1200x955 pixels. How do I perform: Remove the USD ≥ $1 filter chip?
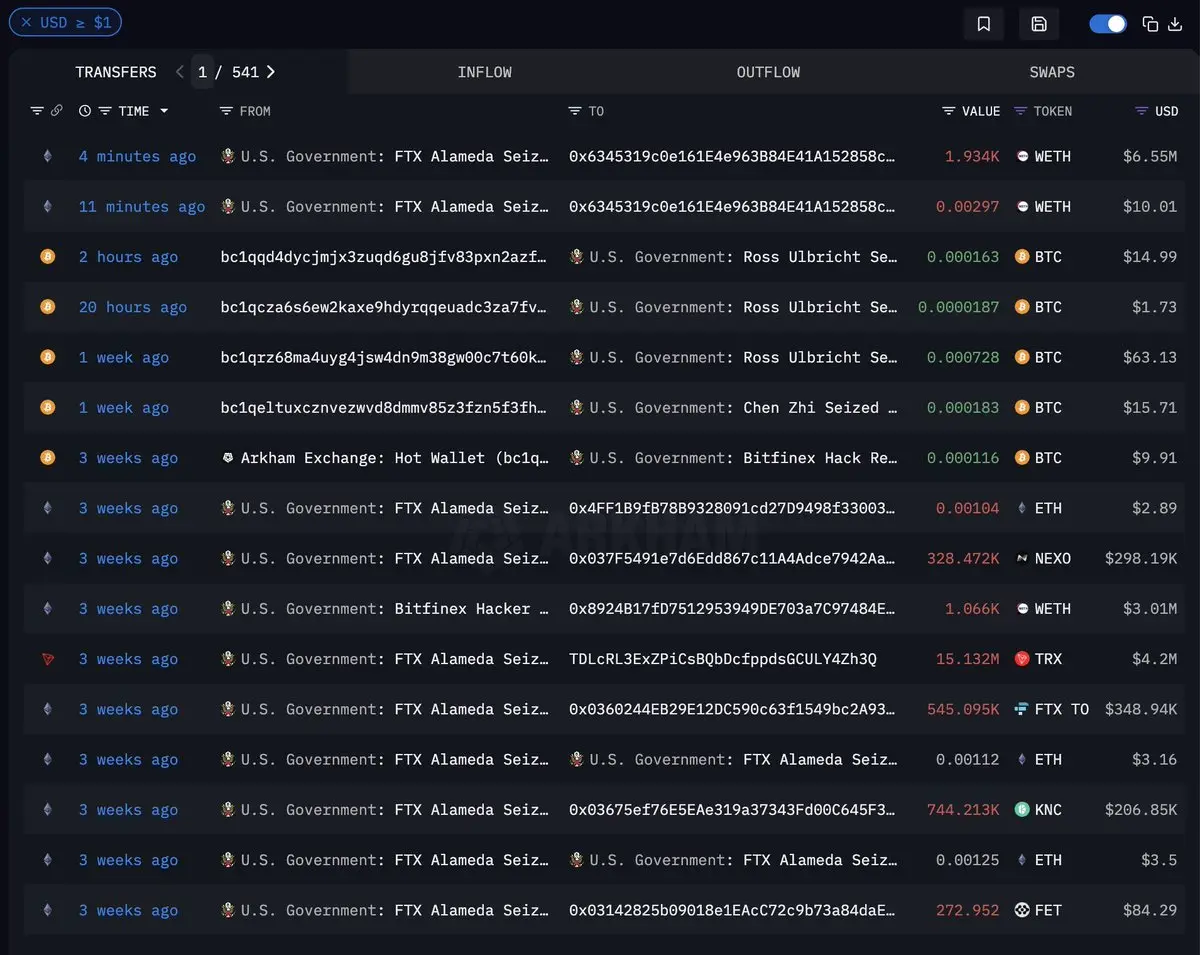pyautogui.click(x=27, y=22)
